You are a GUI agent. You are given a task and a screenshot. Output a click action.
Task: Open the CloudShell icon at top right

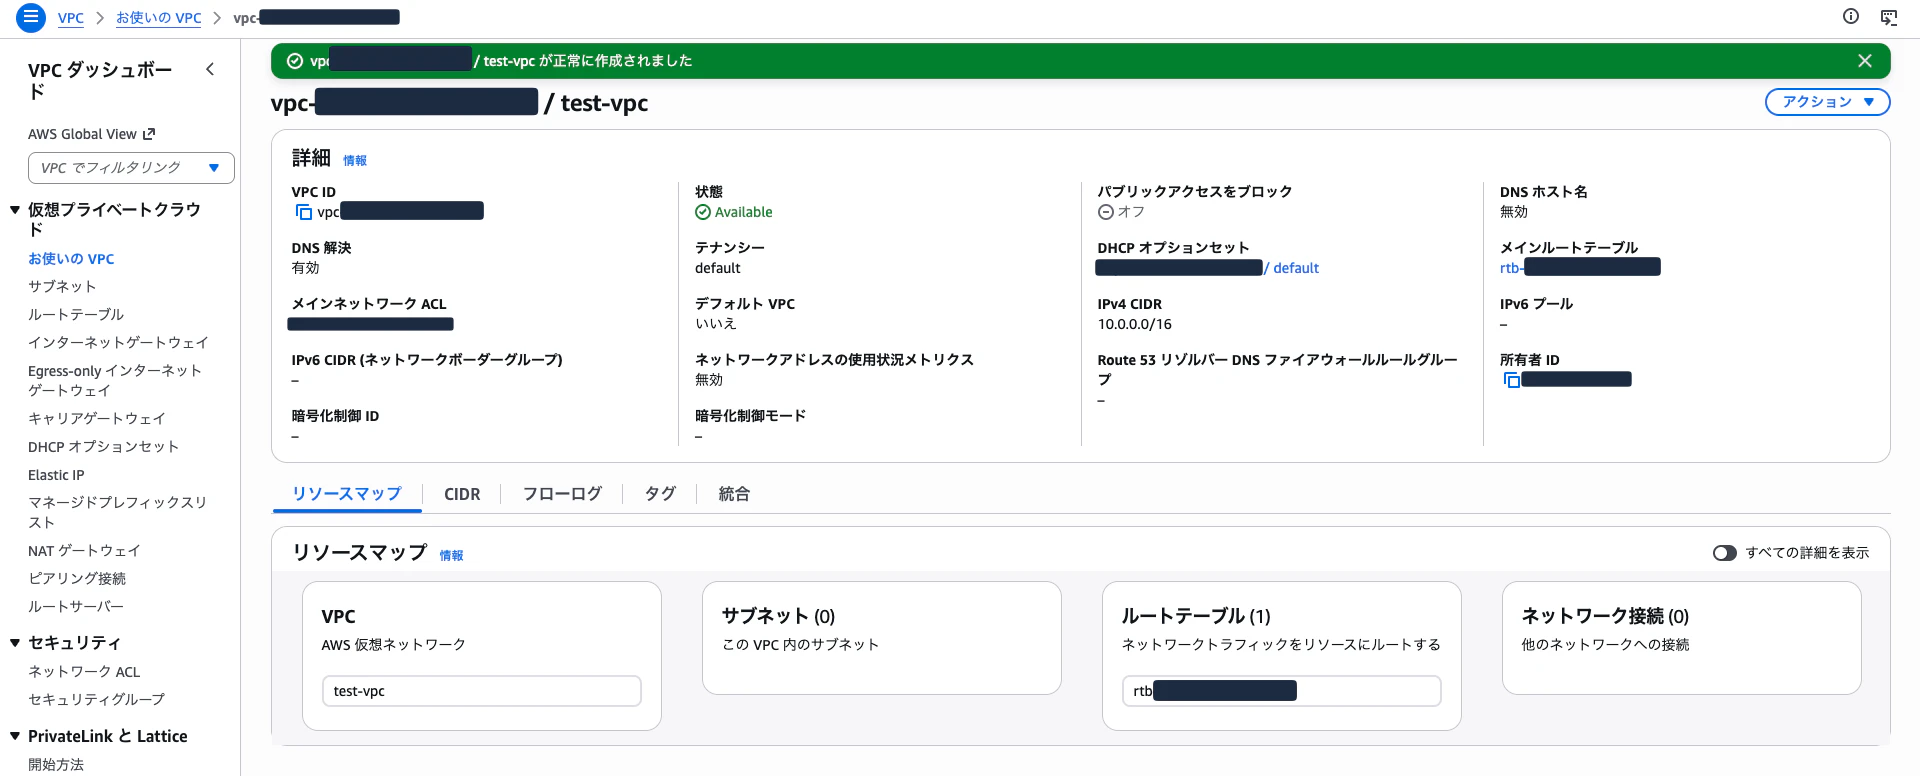[x=1889, y=17]
